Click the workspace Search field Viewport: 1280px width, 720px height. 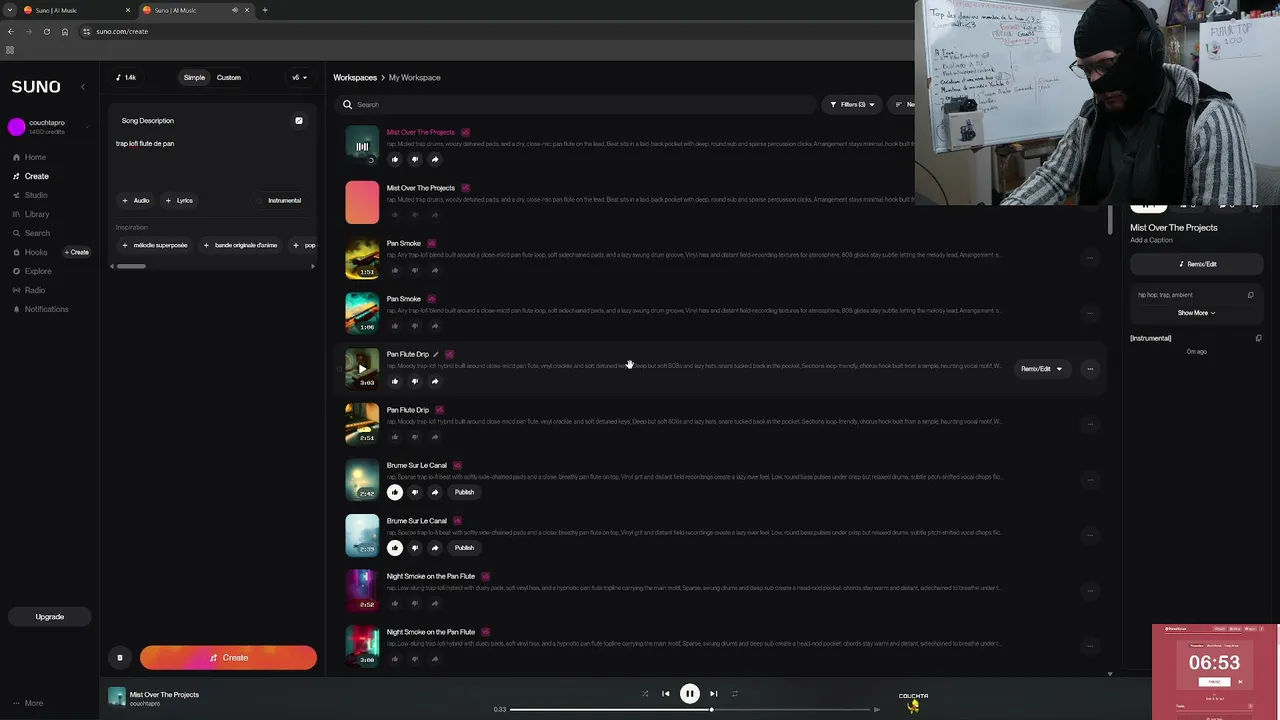coord(575,104)
